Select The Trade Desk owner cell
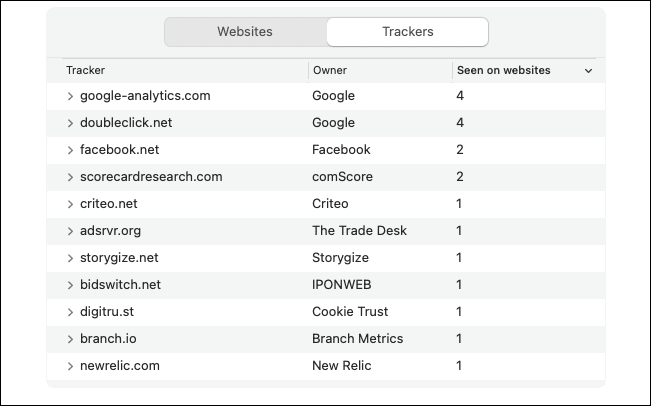Viewport: 651px width, 406px height. (359, 231)
